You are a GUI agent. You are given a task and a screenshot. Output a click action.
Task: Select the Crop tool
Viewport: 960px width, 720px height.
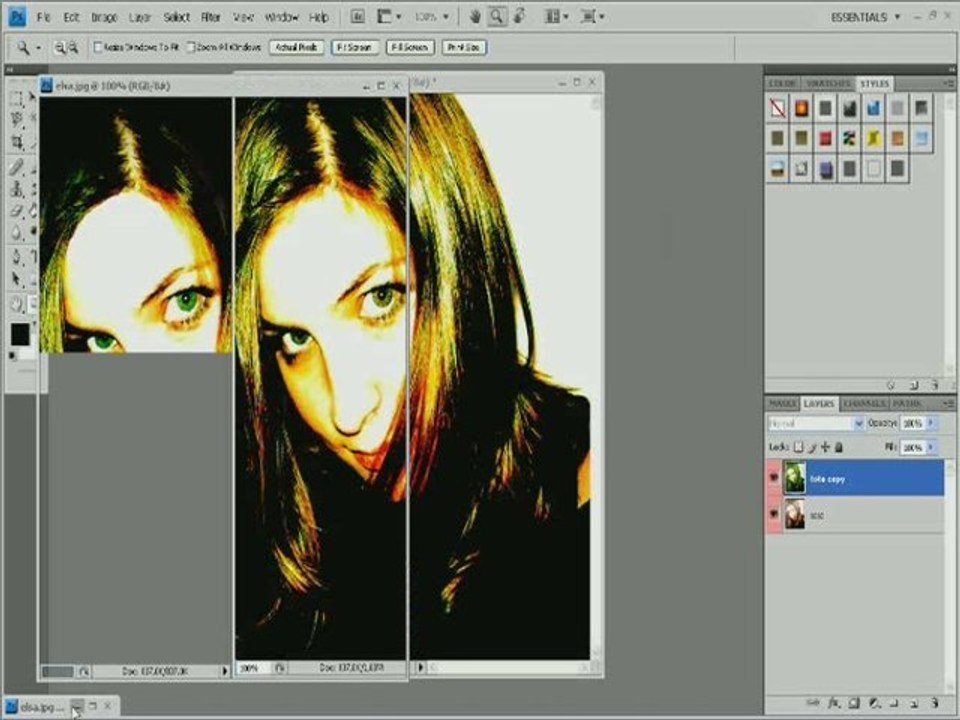coord(17,143)
